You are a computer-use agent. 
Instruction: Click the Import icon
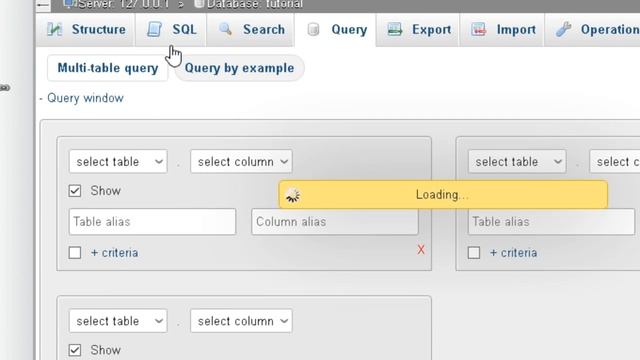tap(478, 29)
